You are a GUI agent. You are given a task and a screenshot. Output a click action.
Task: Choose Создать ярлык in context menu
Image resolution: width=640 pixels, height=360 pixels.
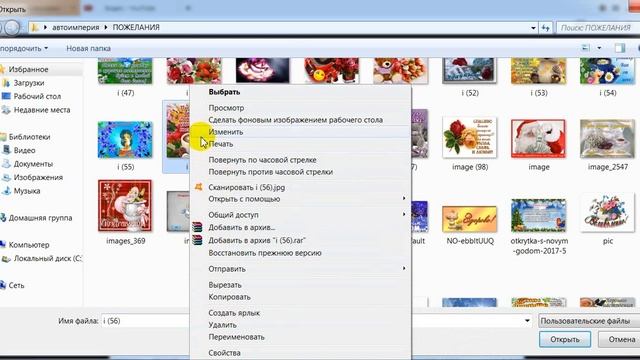point(234,313)
